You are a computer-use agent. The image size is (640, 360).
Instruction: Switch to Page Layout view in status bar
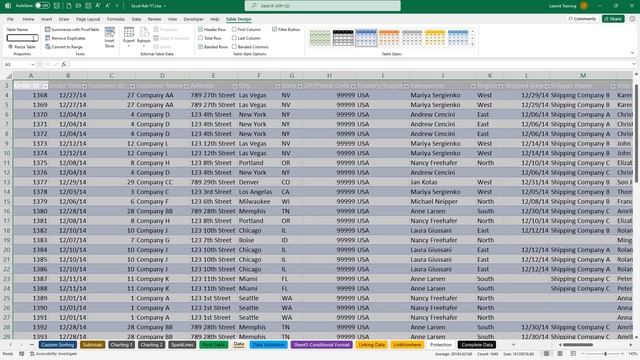(560, 353)
